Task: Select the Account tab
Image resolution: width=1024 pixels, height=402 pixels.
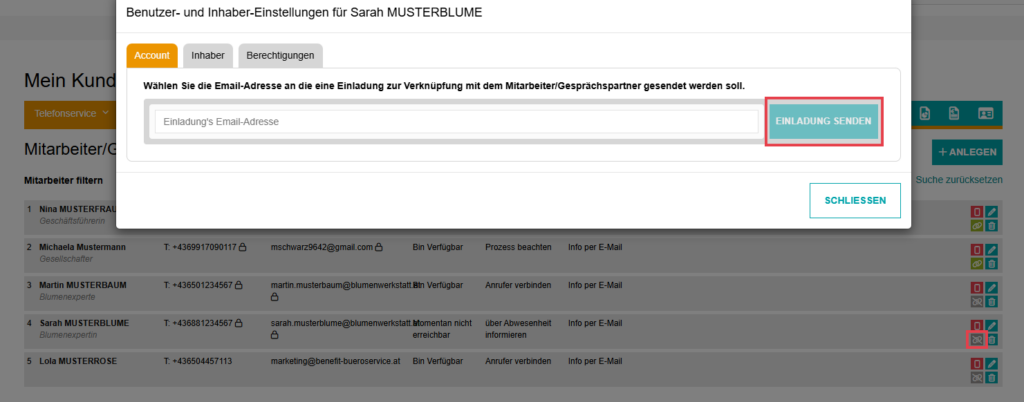Action: click(152, 55)
